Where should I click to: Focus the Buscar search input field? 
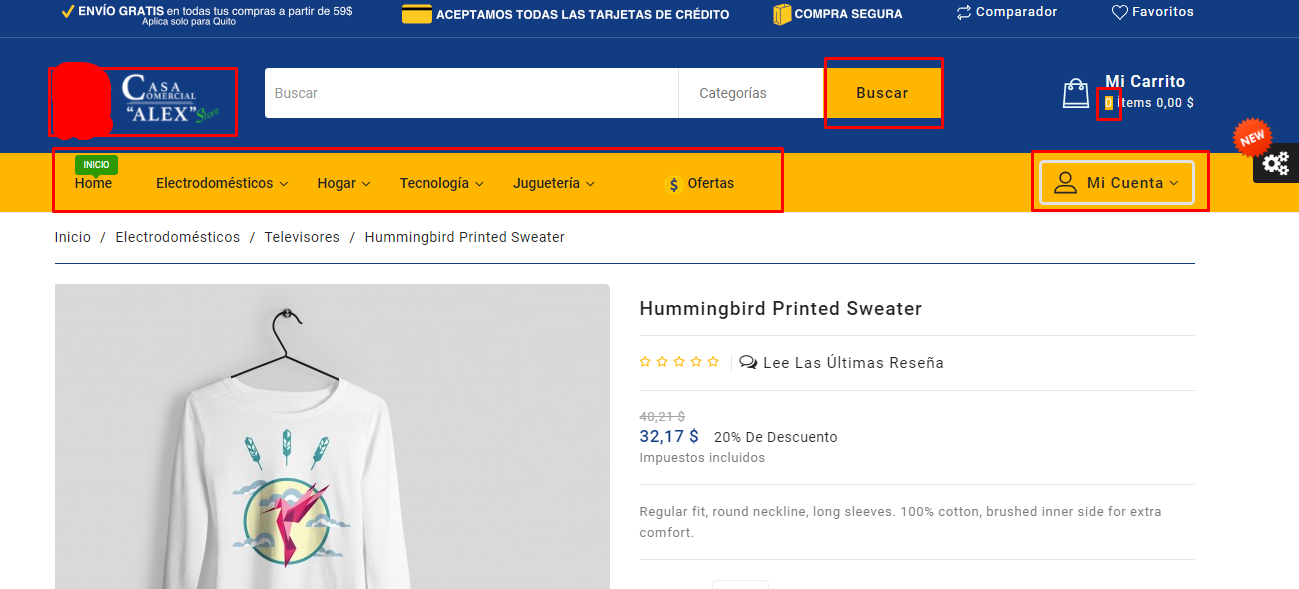[x=471, y=93]
